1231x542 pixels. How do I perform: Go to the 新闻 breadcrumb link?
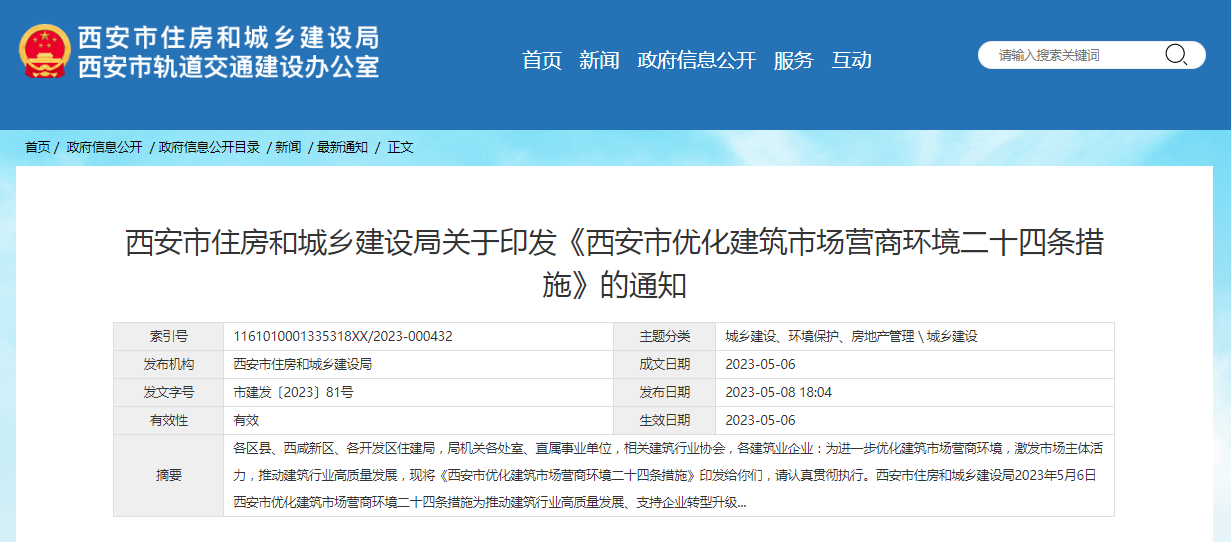tap(288, 147)
